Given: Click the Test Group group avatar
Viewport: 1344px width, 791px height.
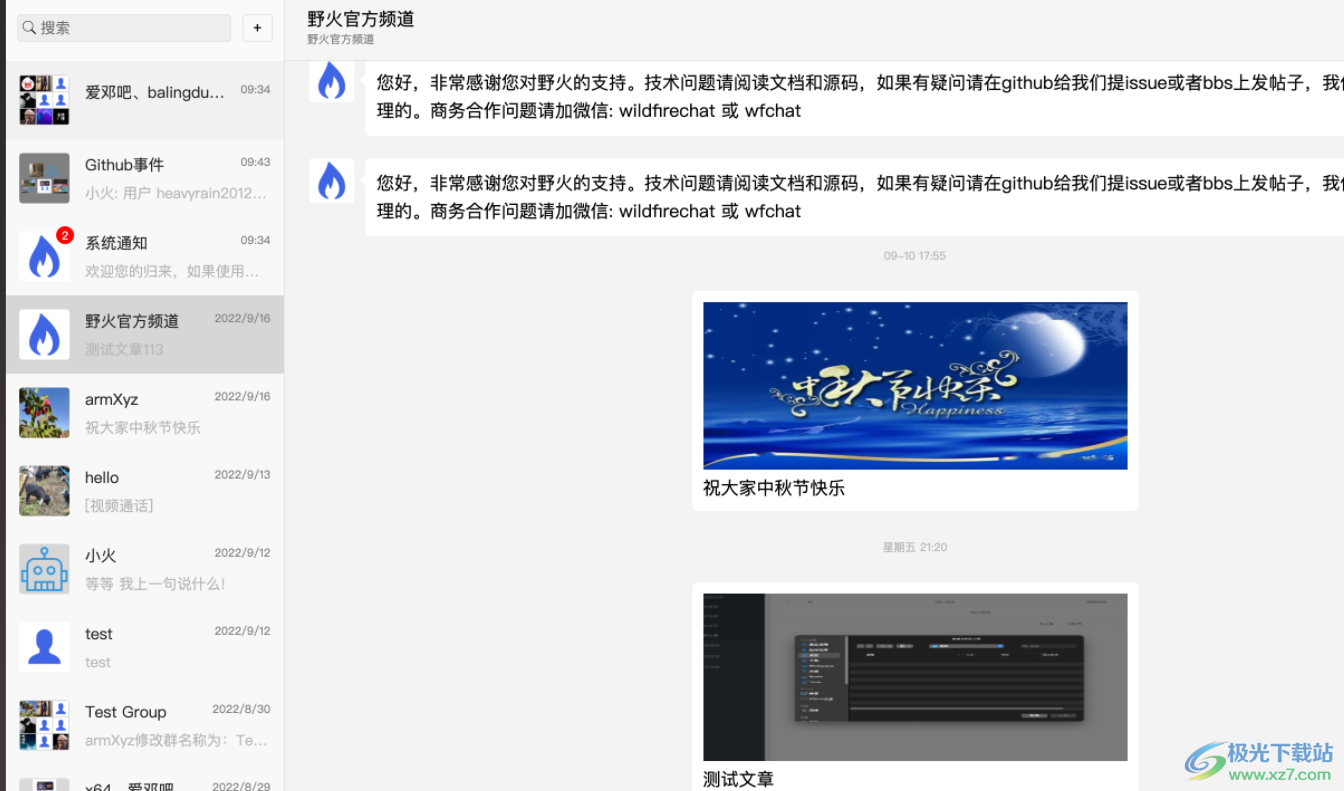Looking at the screenshot, I should tap(44, 724).
